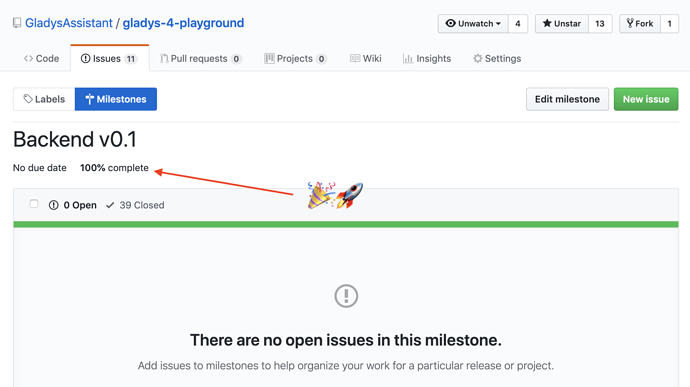690x387 pixels.
Task: View the stargazers count 13
Action: (x=600, y=24)
